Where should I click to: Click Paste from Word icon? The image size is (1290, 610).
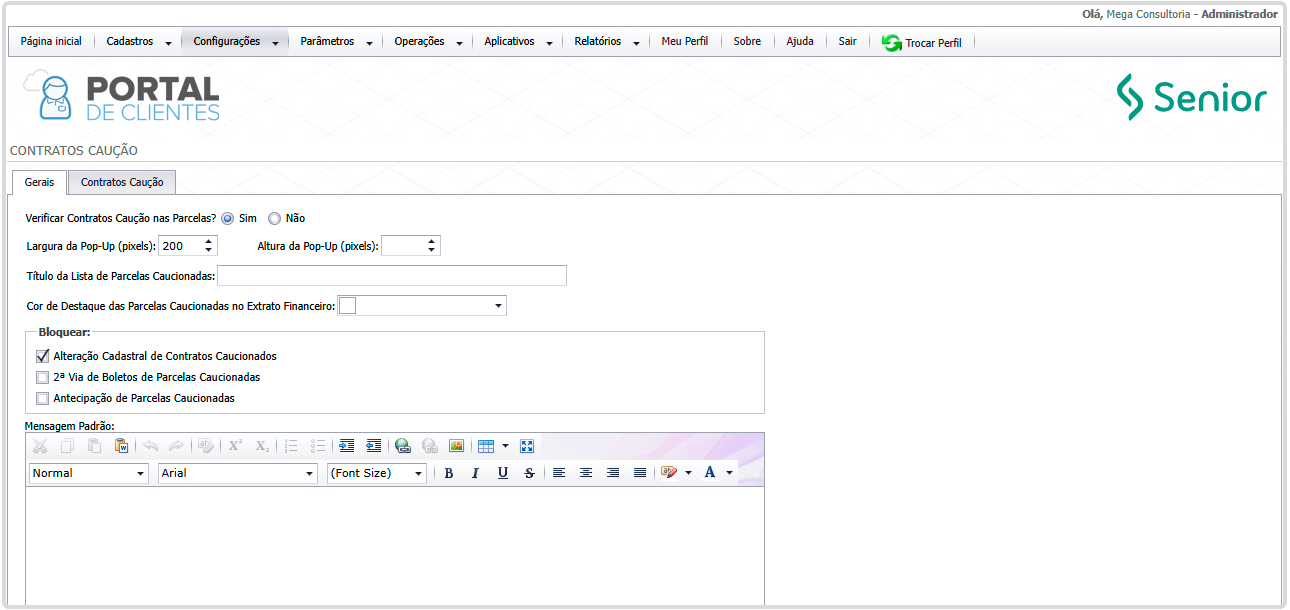point(121,446)
